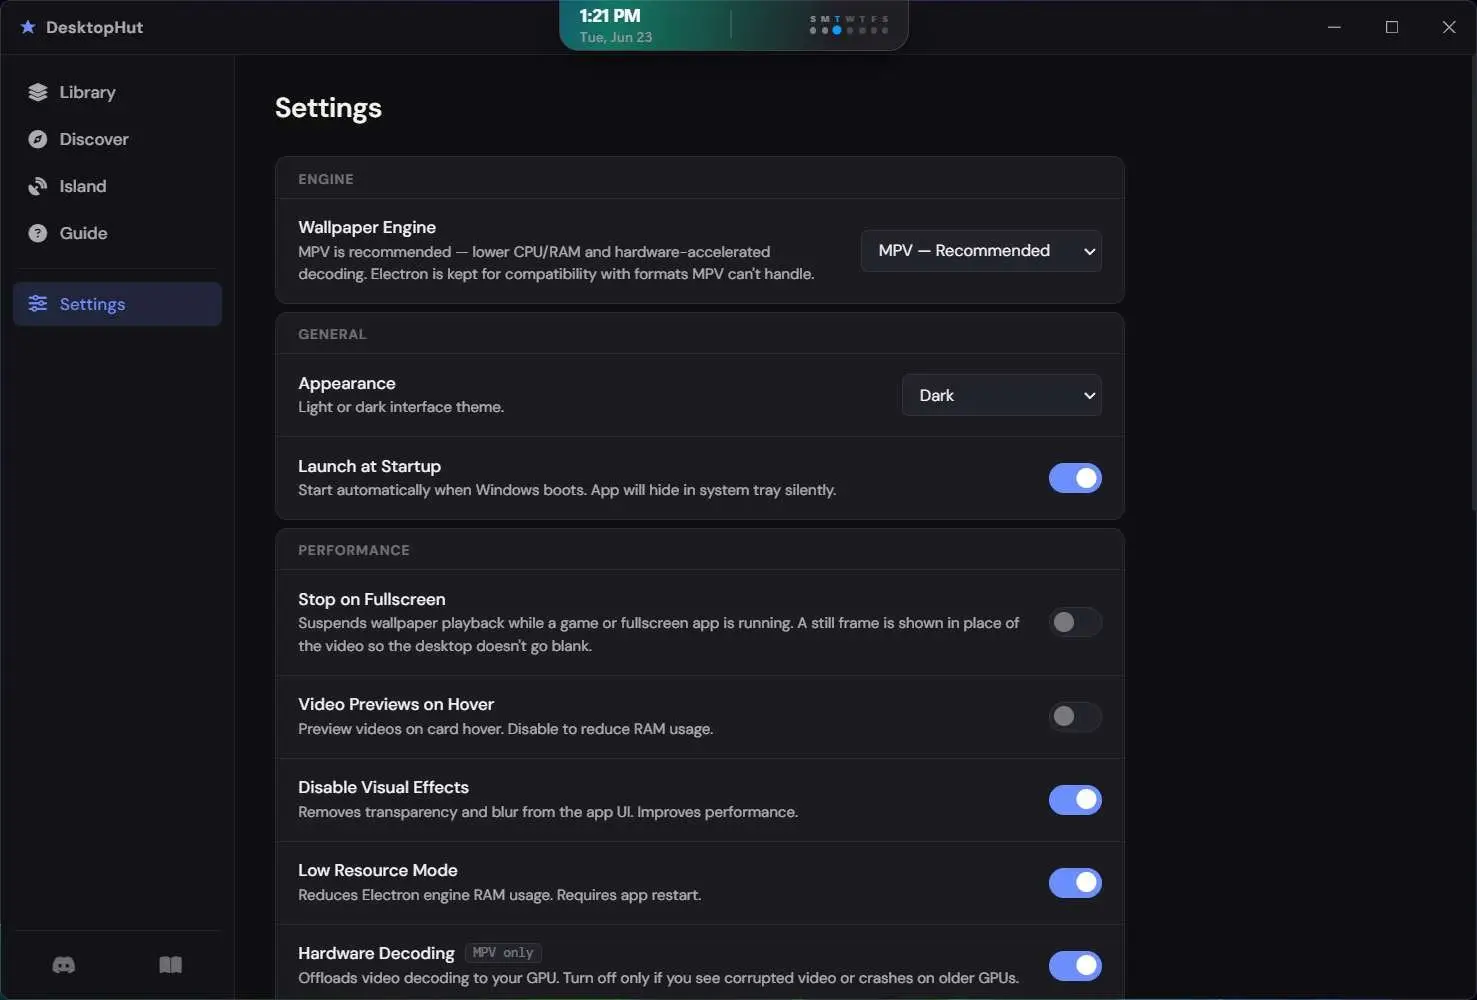Enable Stop on Fullscreen

pyautogui.click(x=1075, y=622)
